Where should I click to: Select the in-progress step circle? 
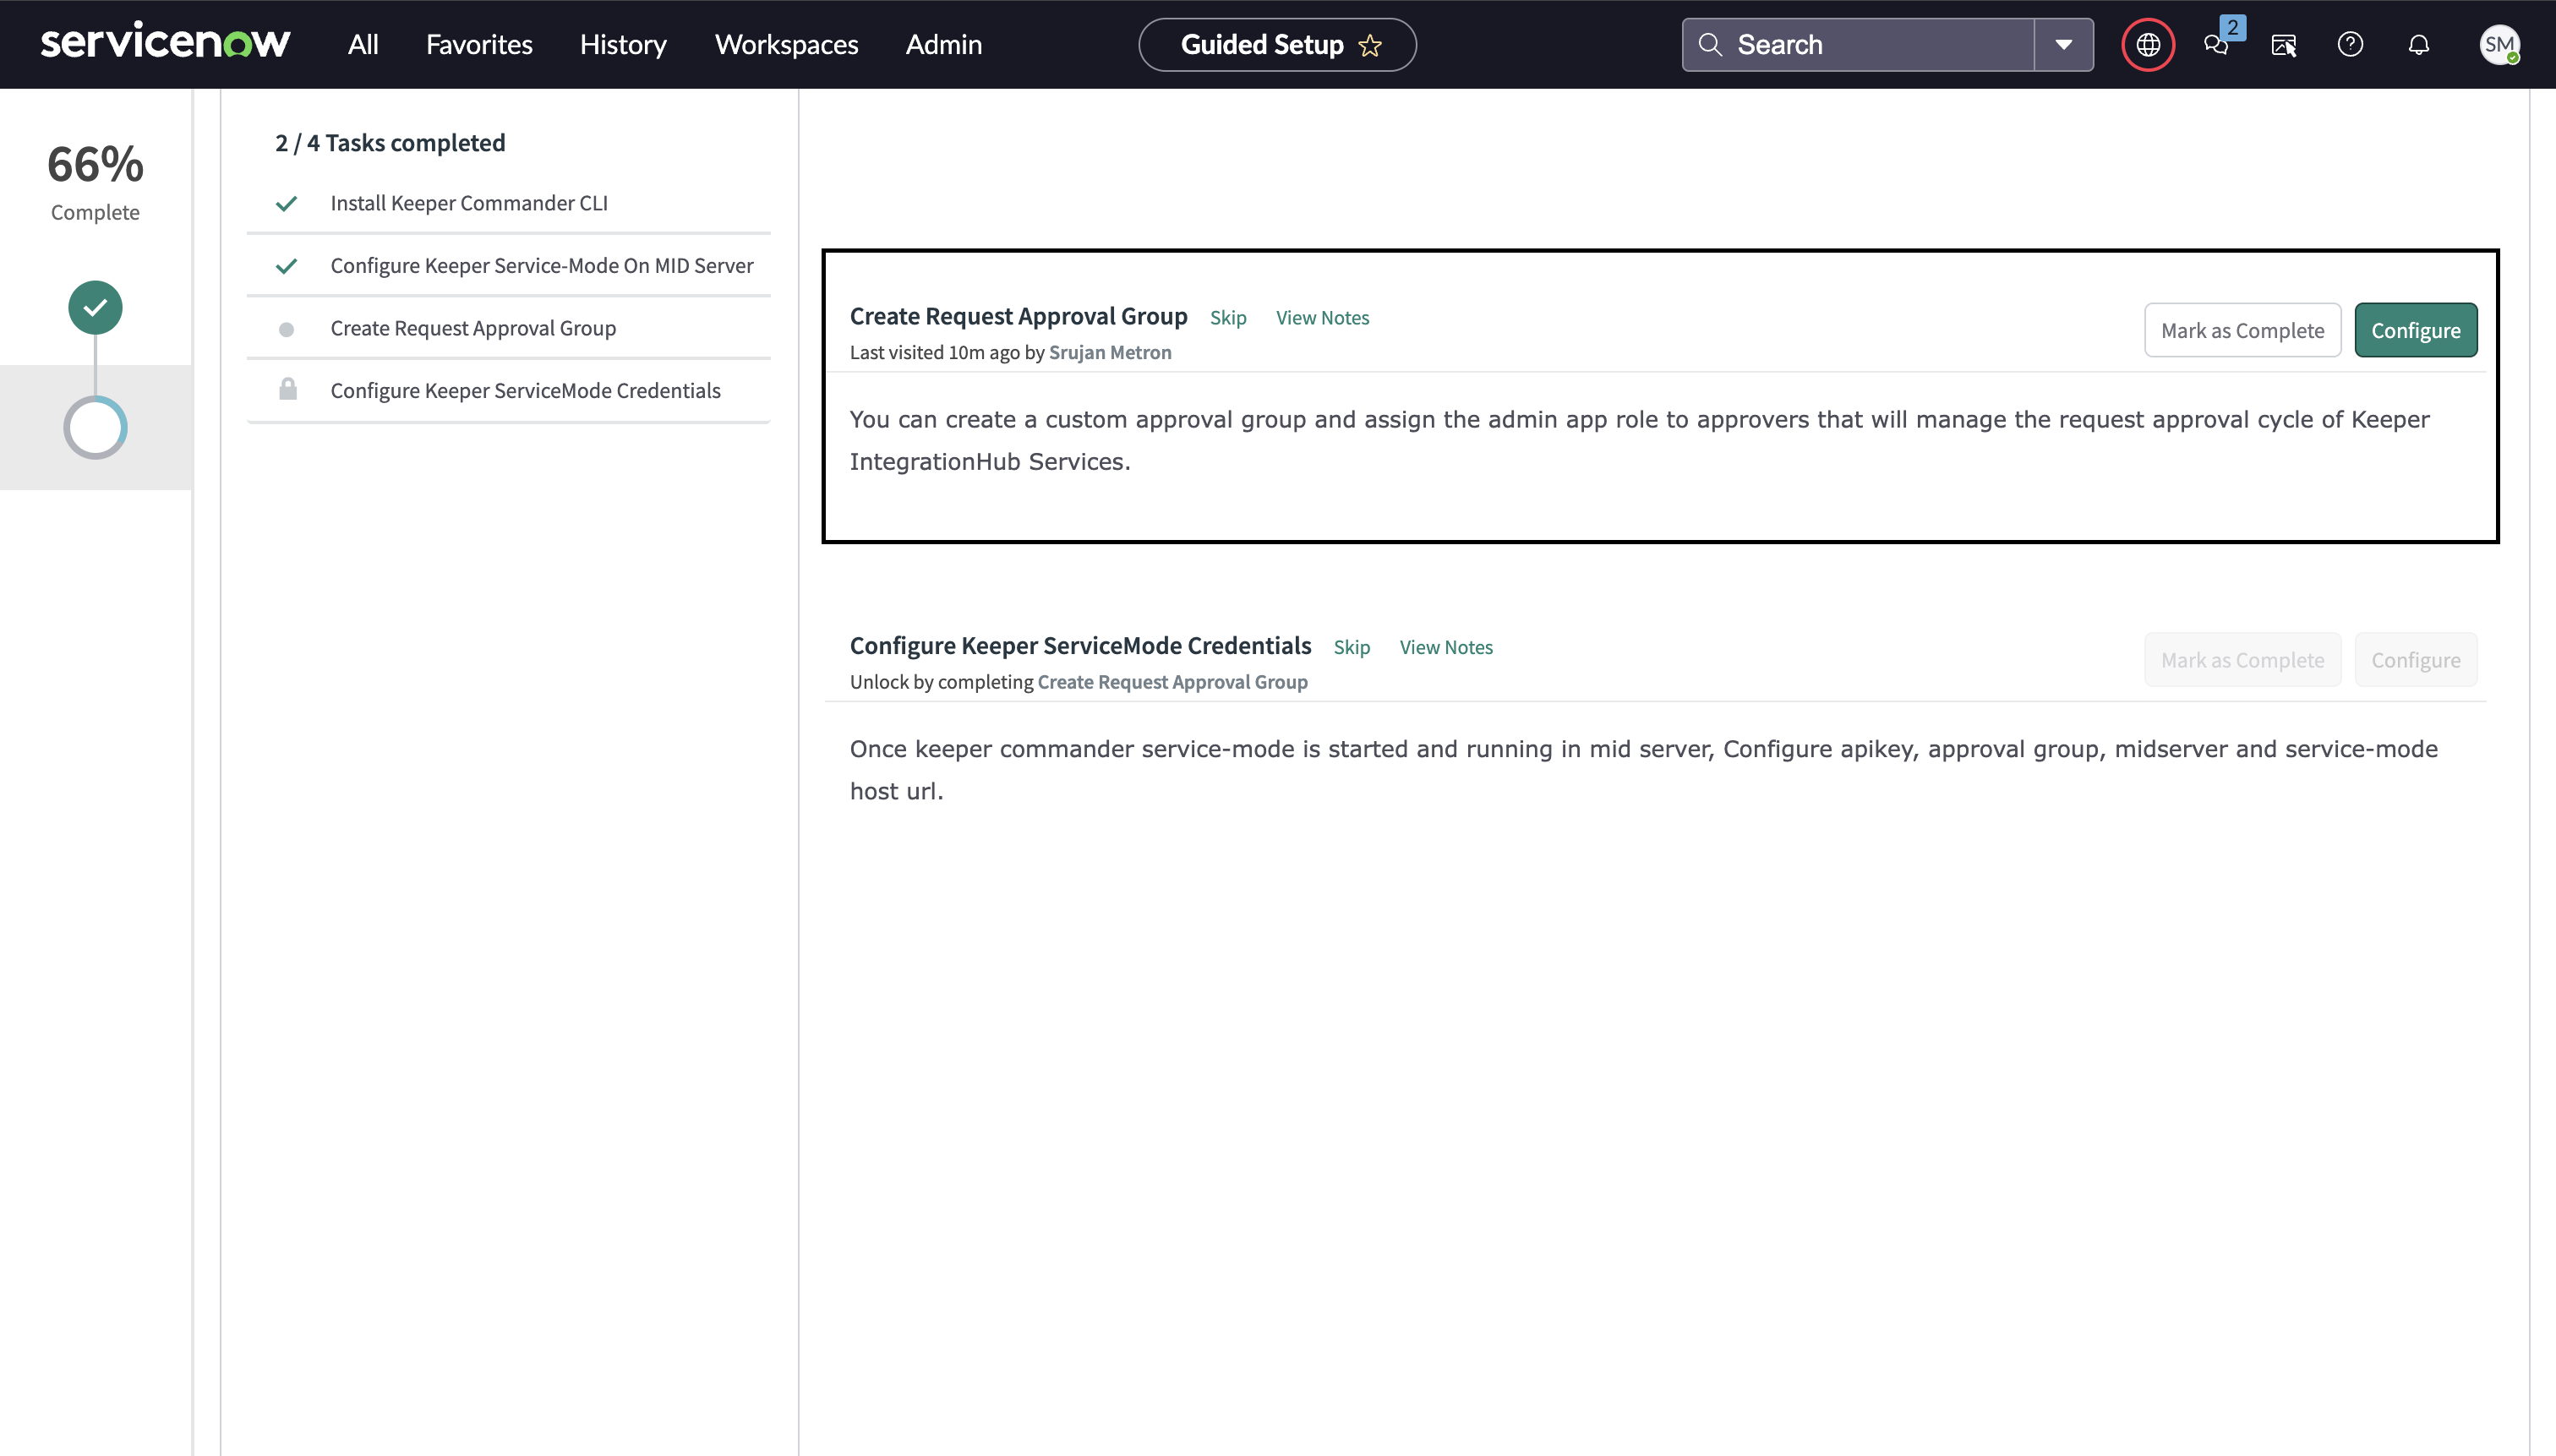coord(95,428)
